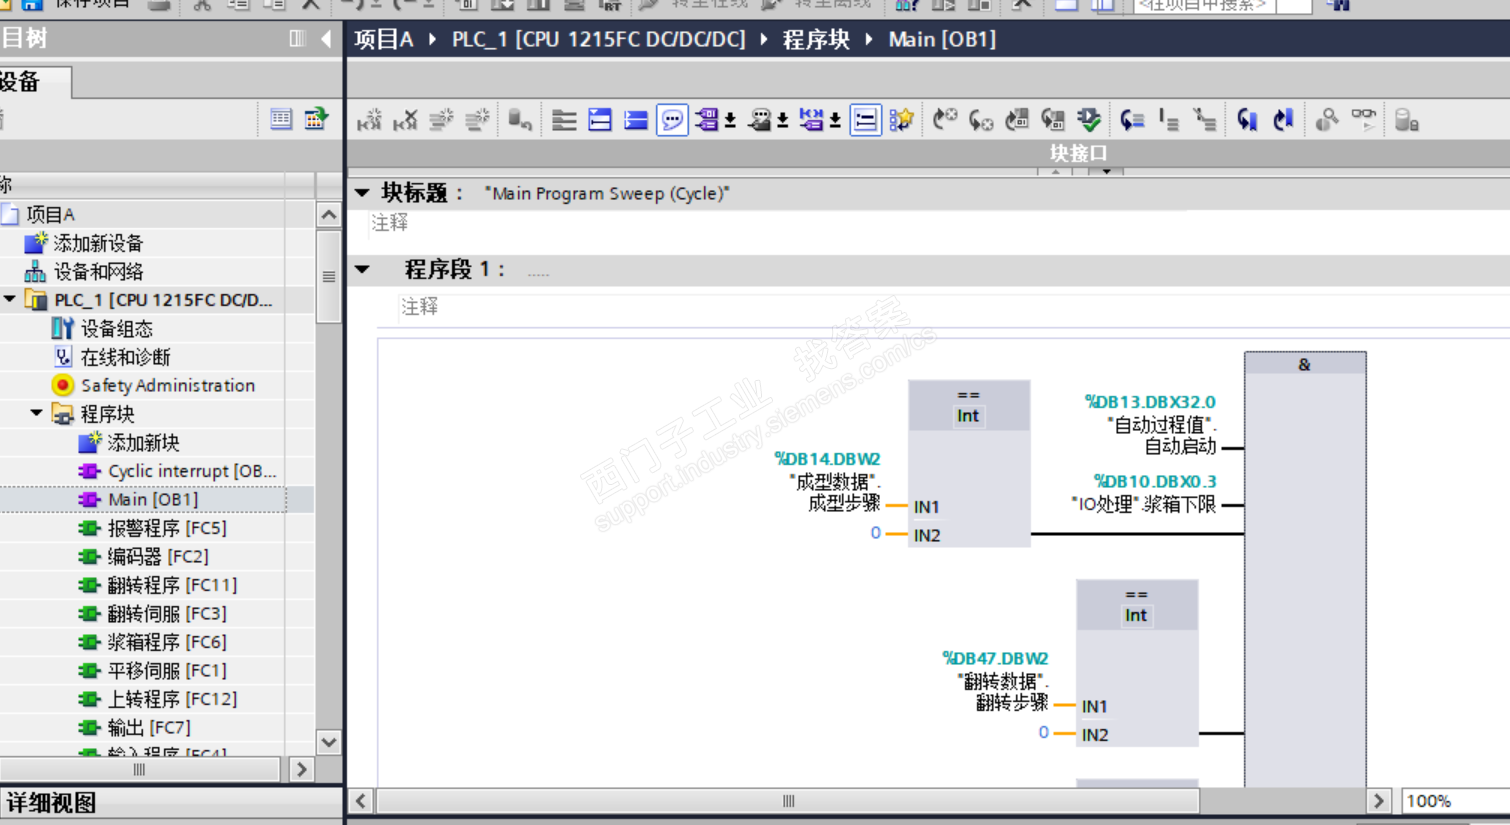Click the 块接口 interface bar
Viewport: 1510px width, 825px height.
coord(1078,153)
